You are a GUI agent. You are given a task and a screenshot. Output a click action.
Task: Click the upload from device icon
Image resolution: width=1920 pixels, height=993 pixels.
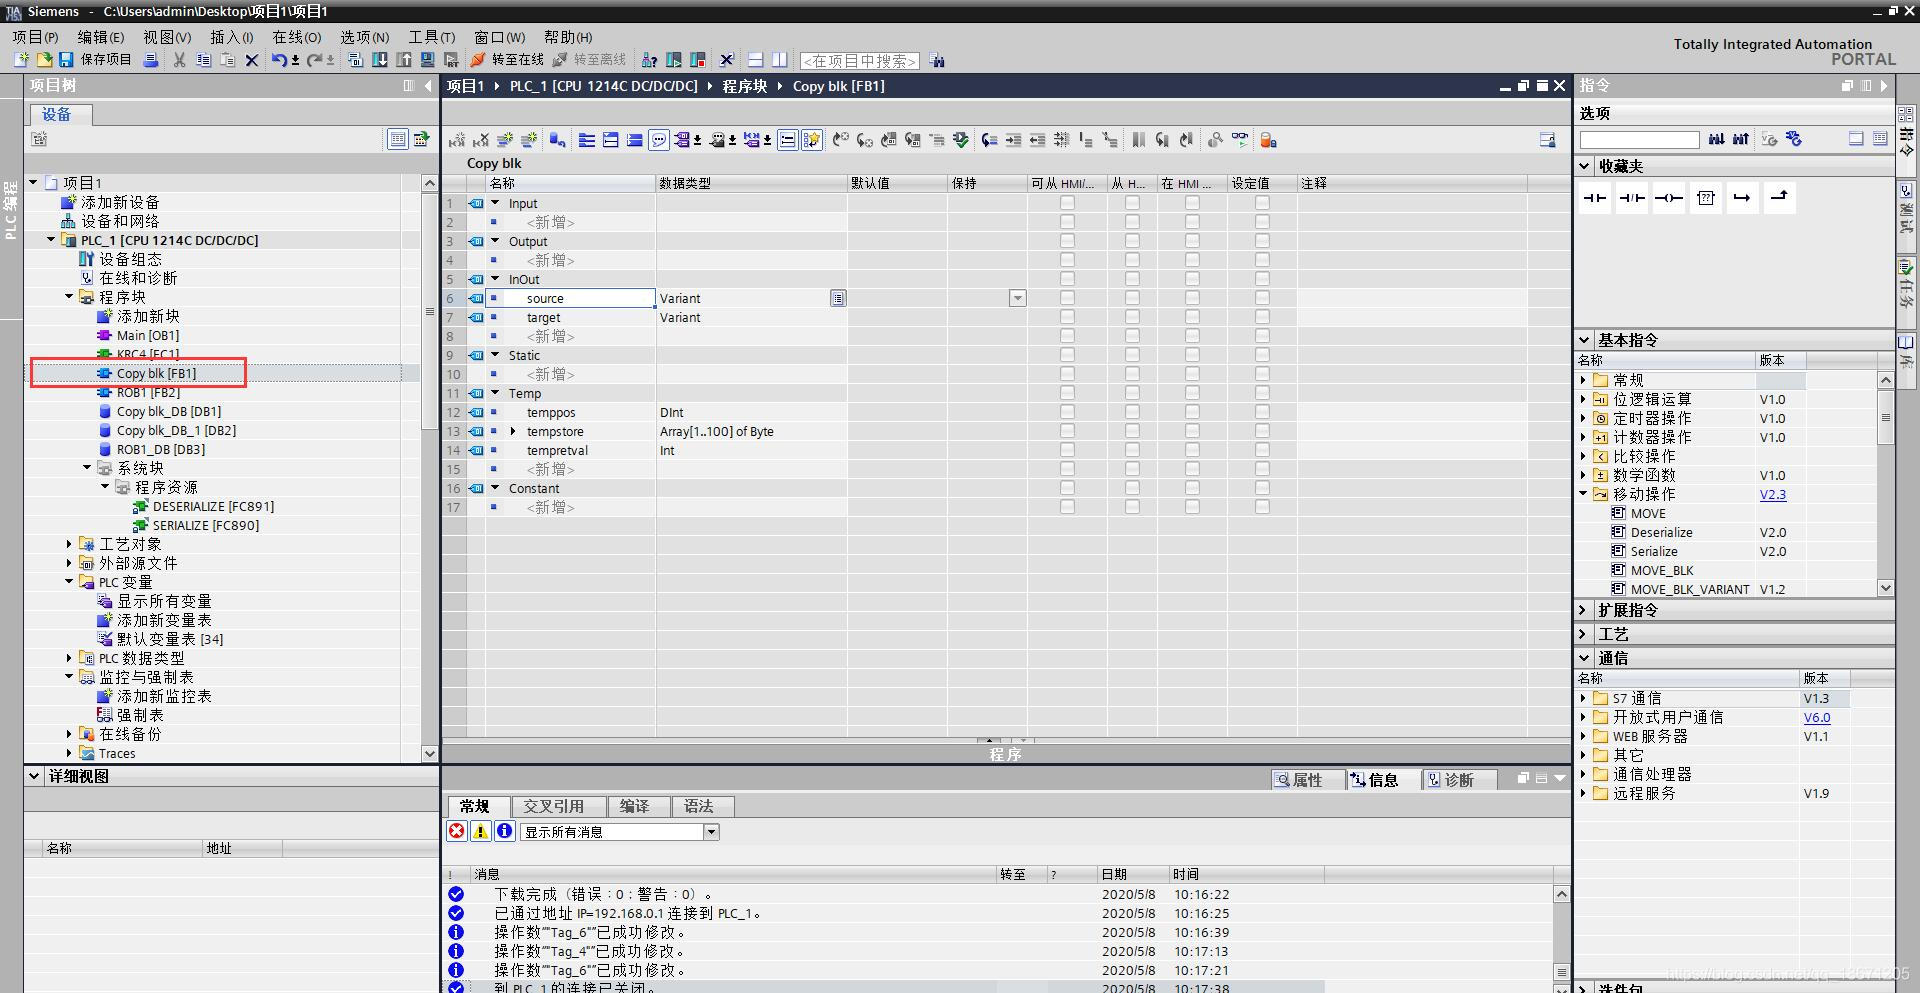[404, 60]
